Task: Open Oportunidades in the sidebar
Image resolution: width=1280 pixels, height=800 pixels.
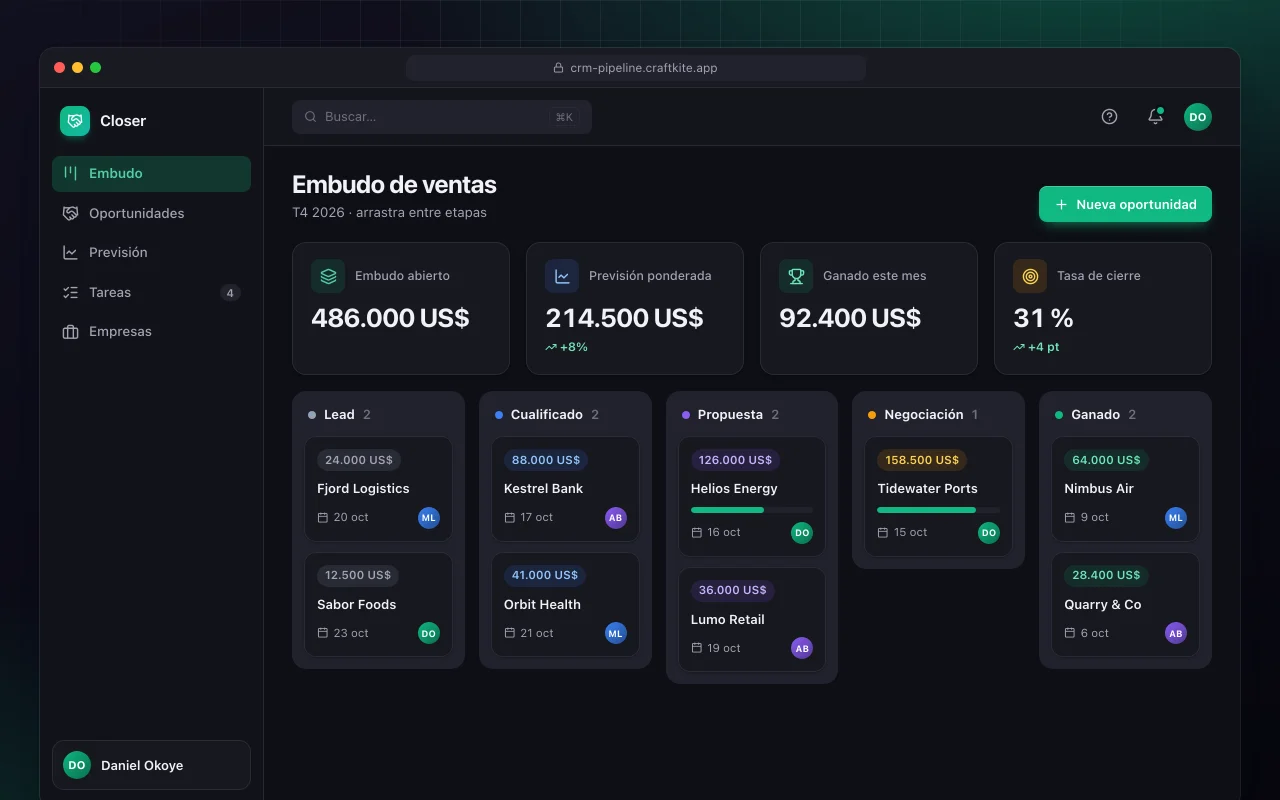Action: (x=151, y=213)
